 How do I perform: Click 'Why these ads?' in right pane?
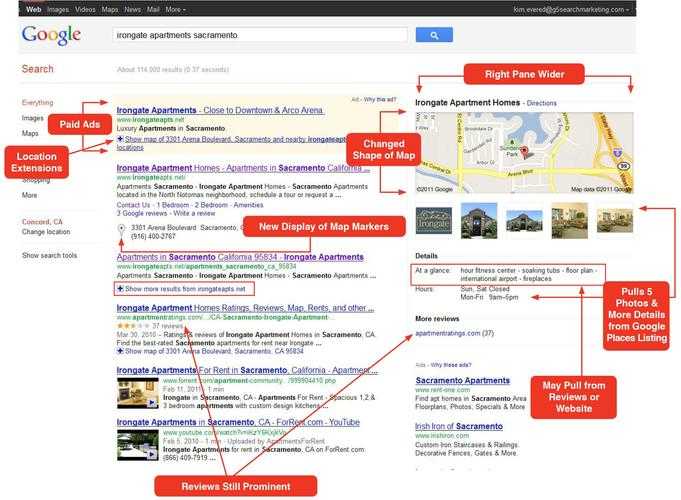(x=451, y=365)
